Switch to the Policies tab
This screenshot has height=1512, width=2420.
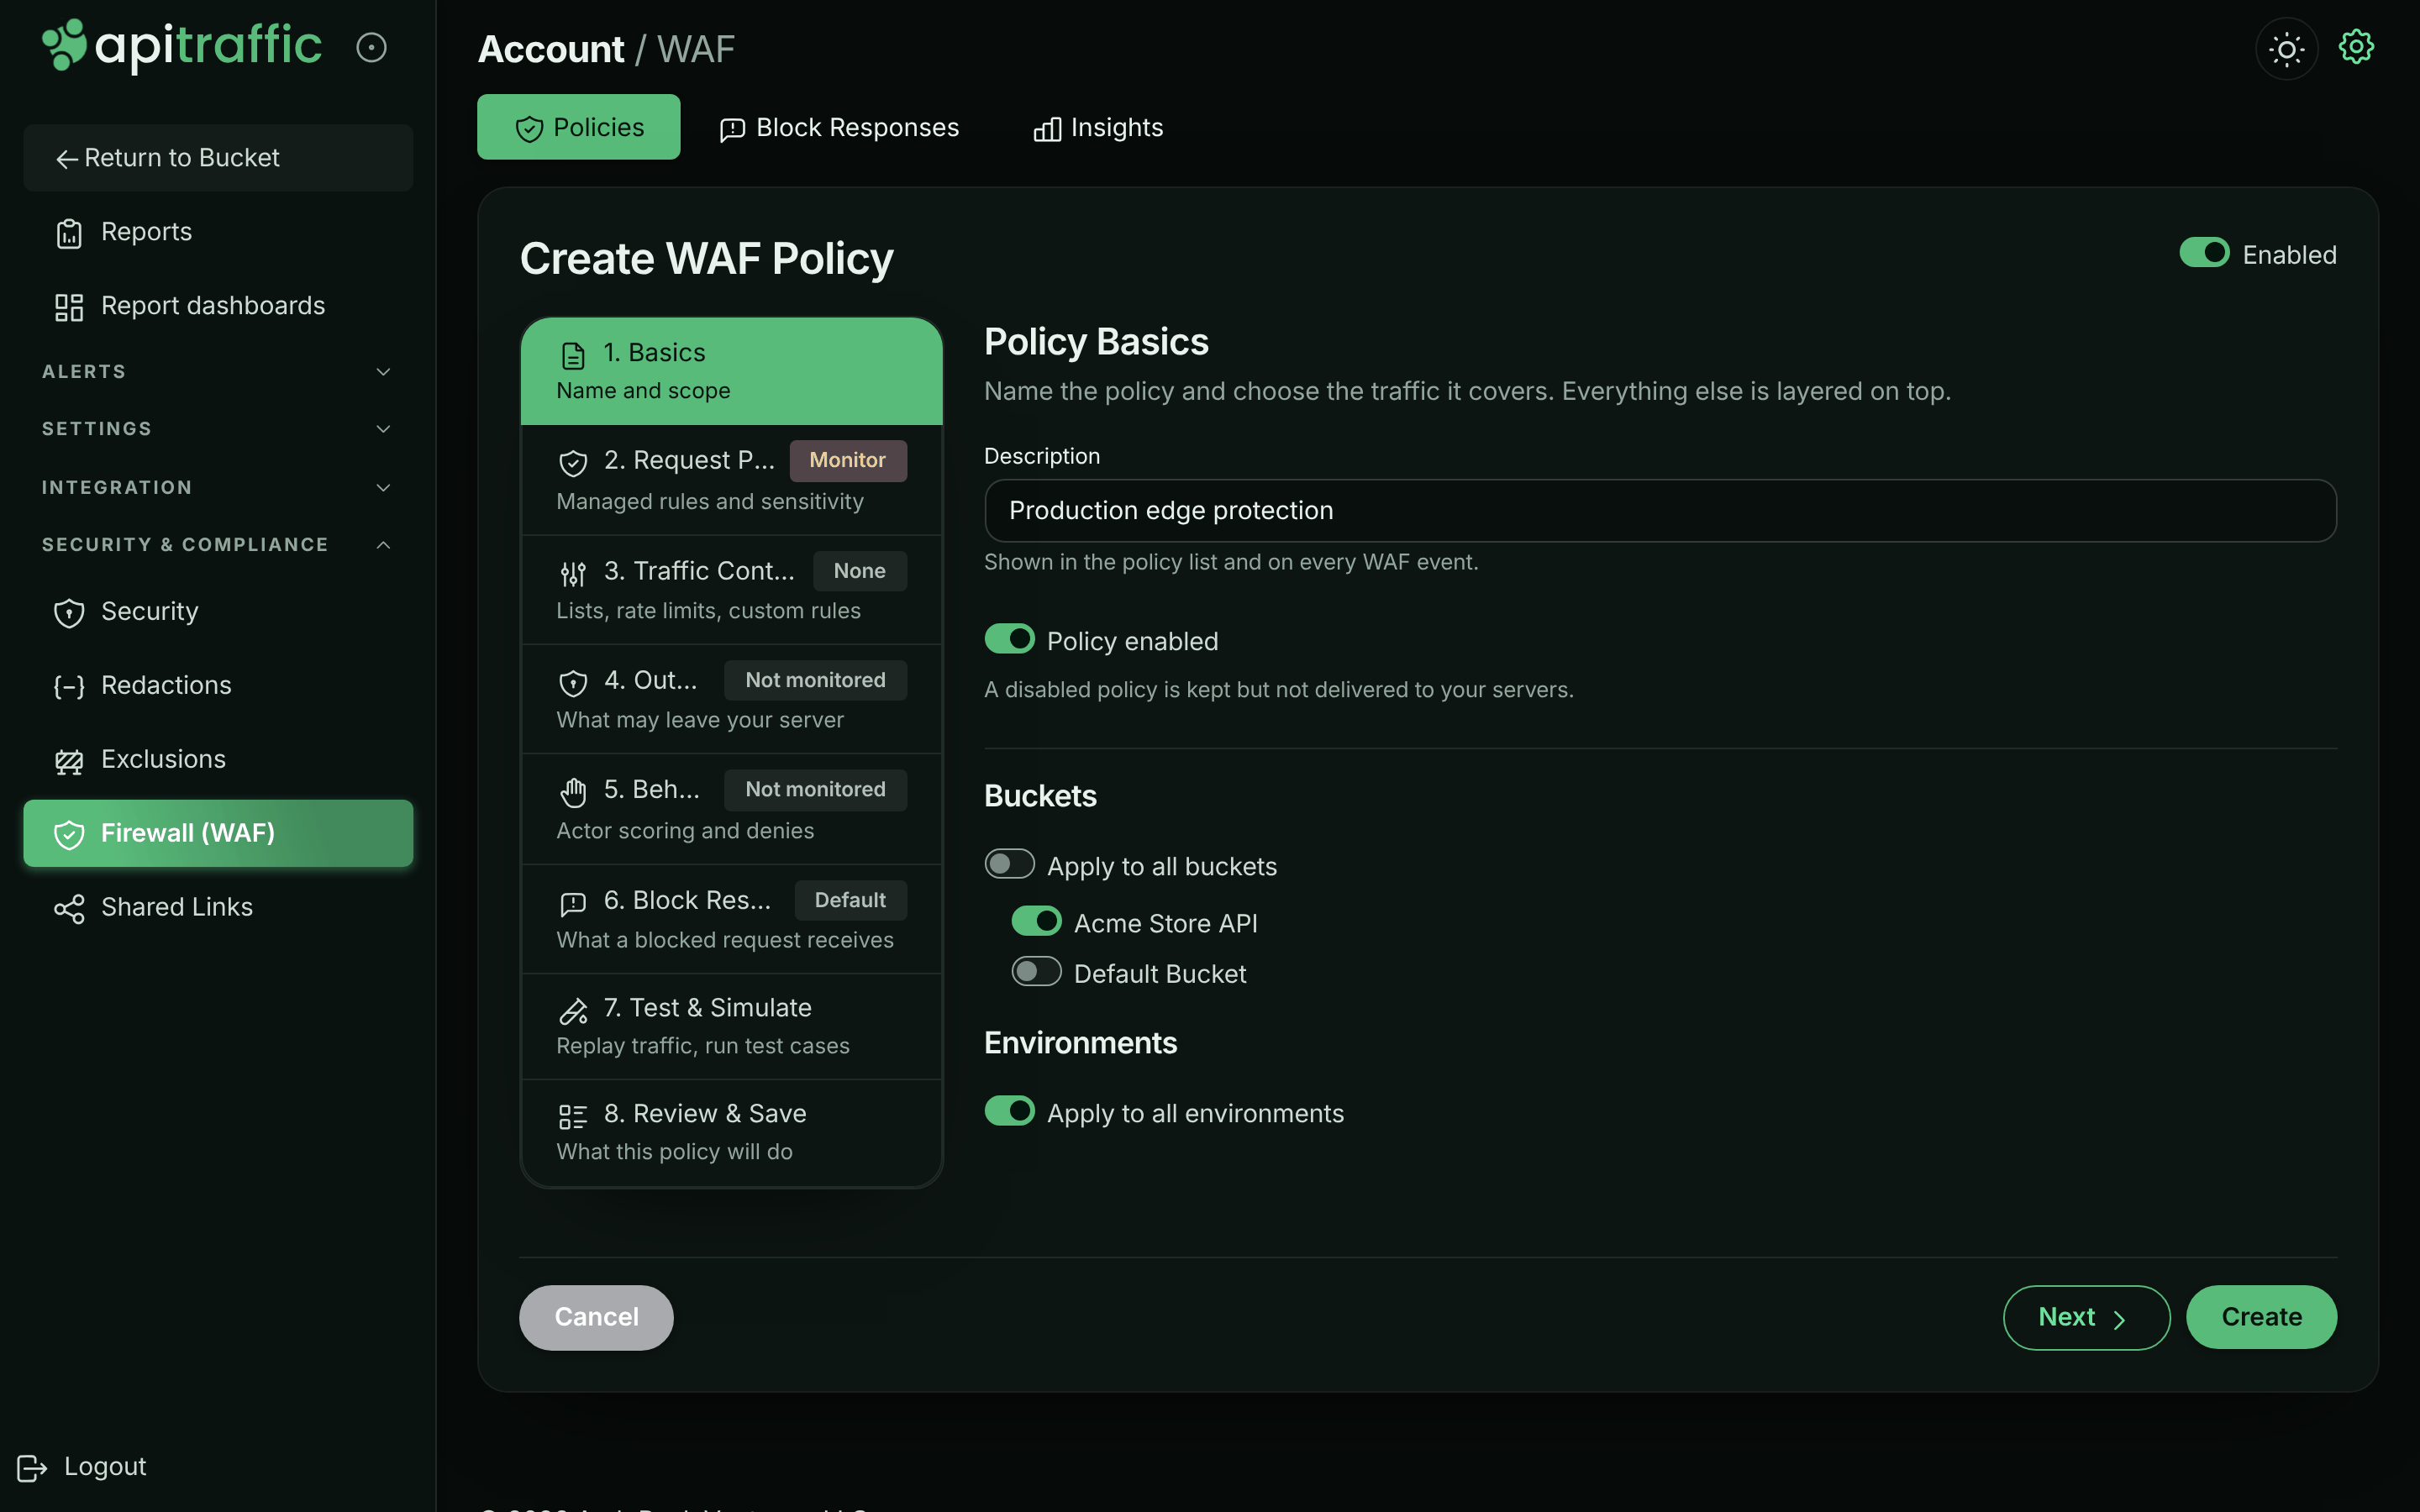(578, 127)
